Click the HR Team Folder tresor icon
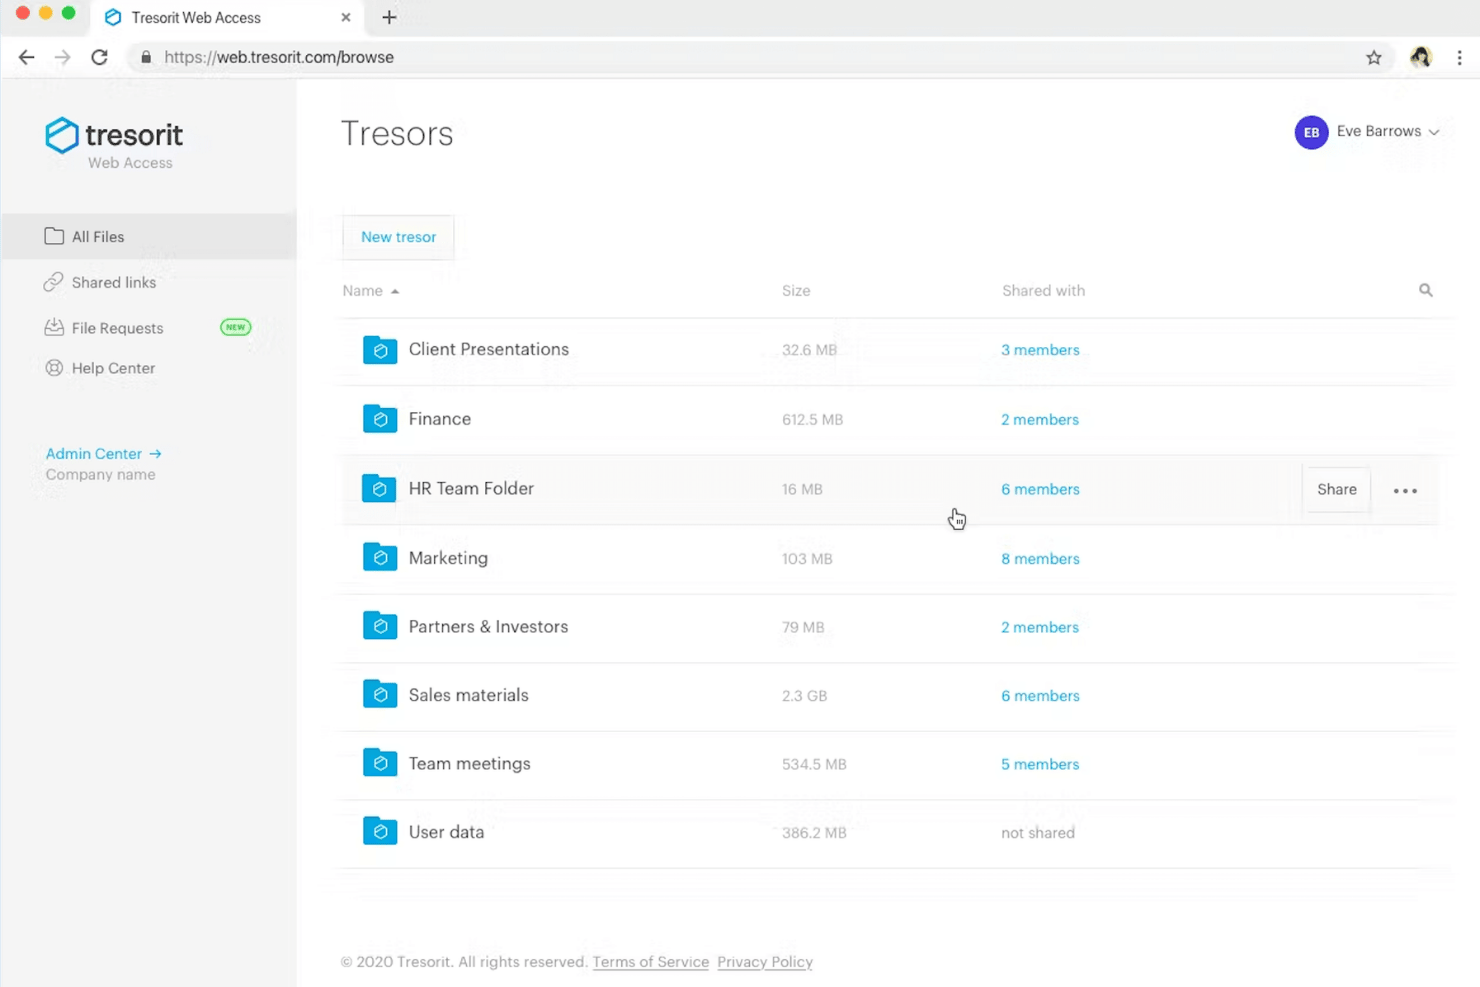Viewport: 1480px width, 987px height. tap(380, 488)
